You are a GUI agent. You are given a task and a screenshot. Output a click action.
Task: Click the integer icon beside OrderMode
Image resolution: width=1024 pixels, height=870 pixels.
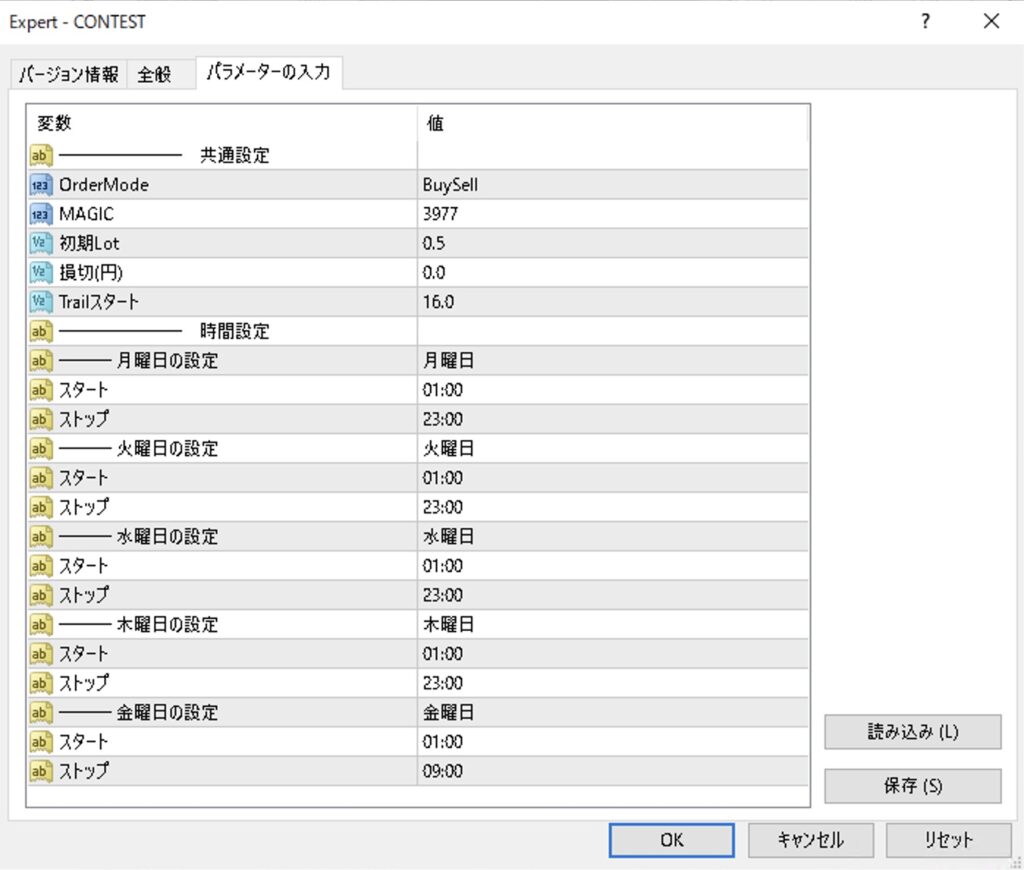tap(41, 185)
